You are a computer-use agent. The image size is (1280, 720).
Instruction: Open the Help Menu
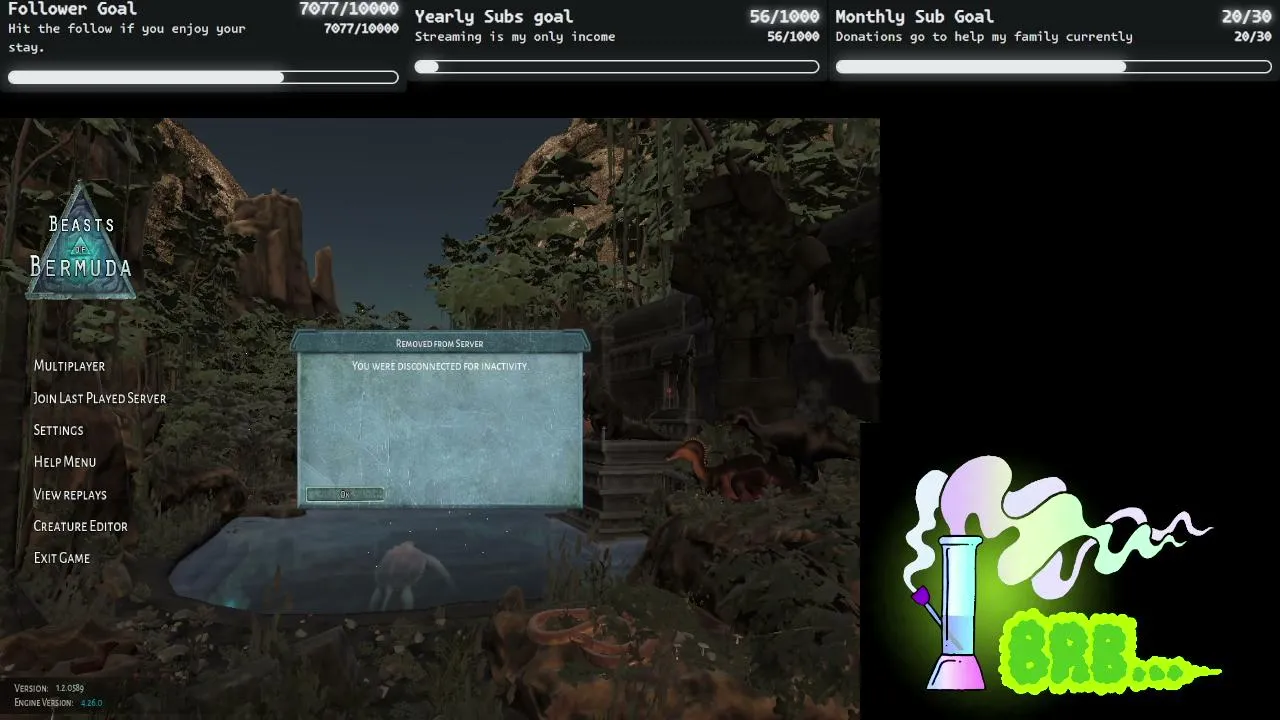(x=65, y=462)
